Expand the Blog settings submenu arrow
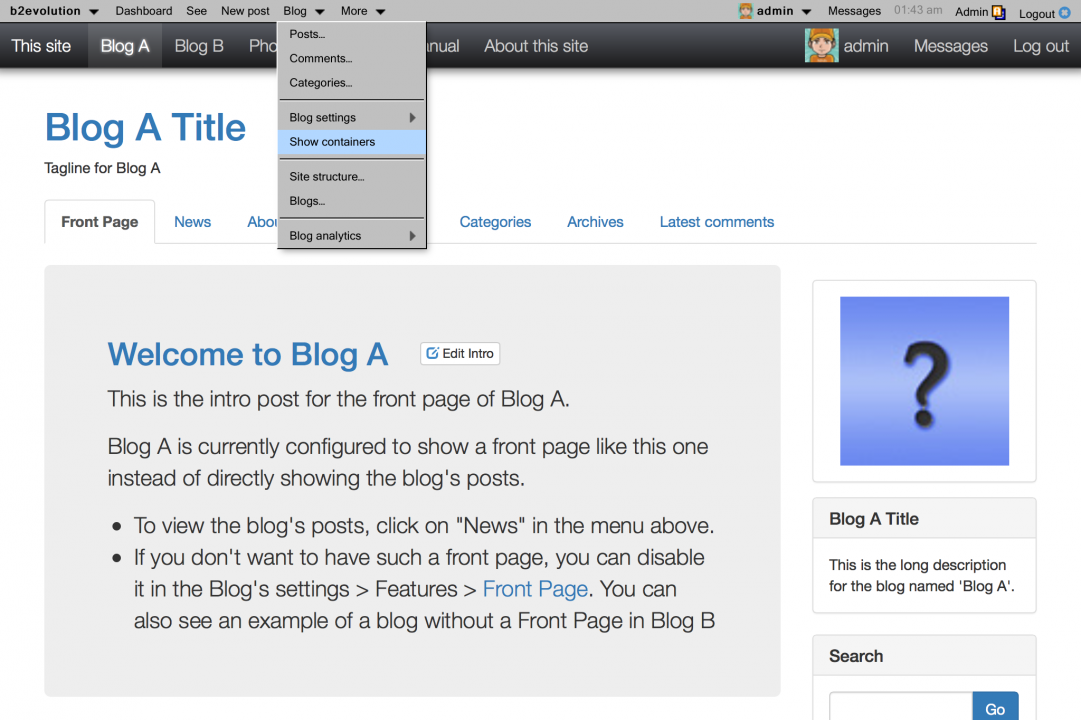The image size is (1081, 720). click(x=412, y=117)
